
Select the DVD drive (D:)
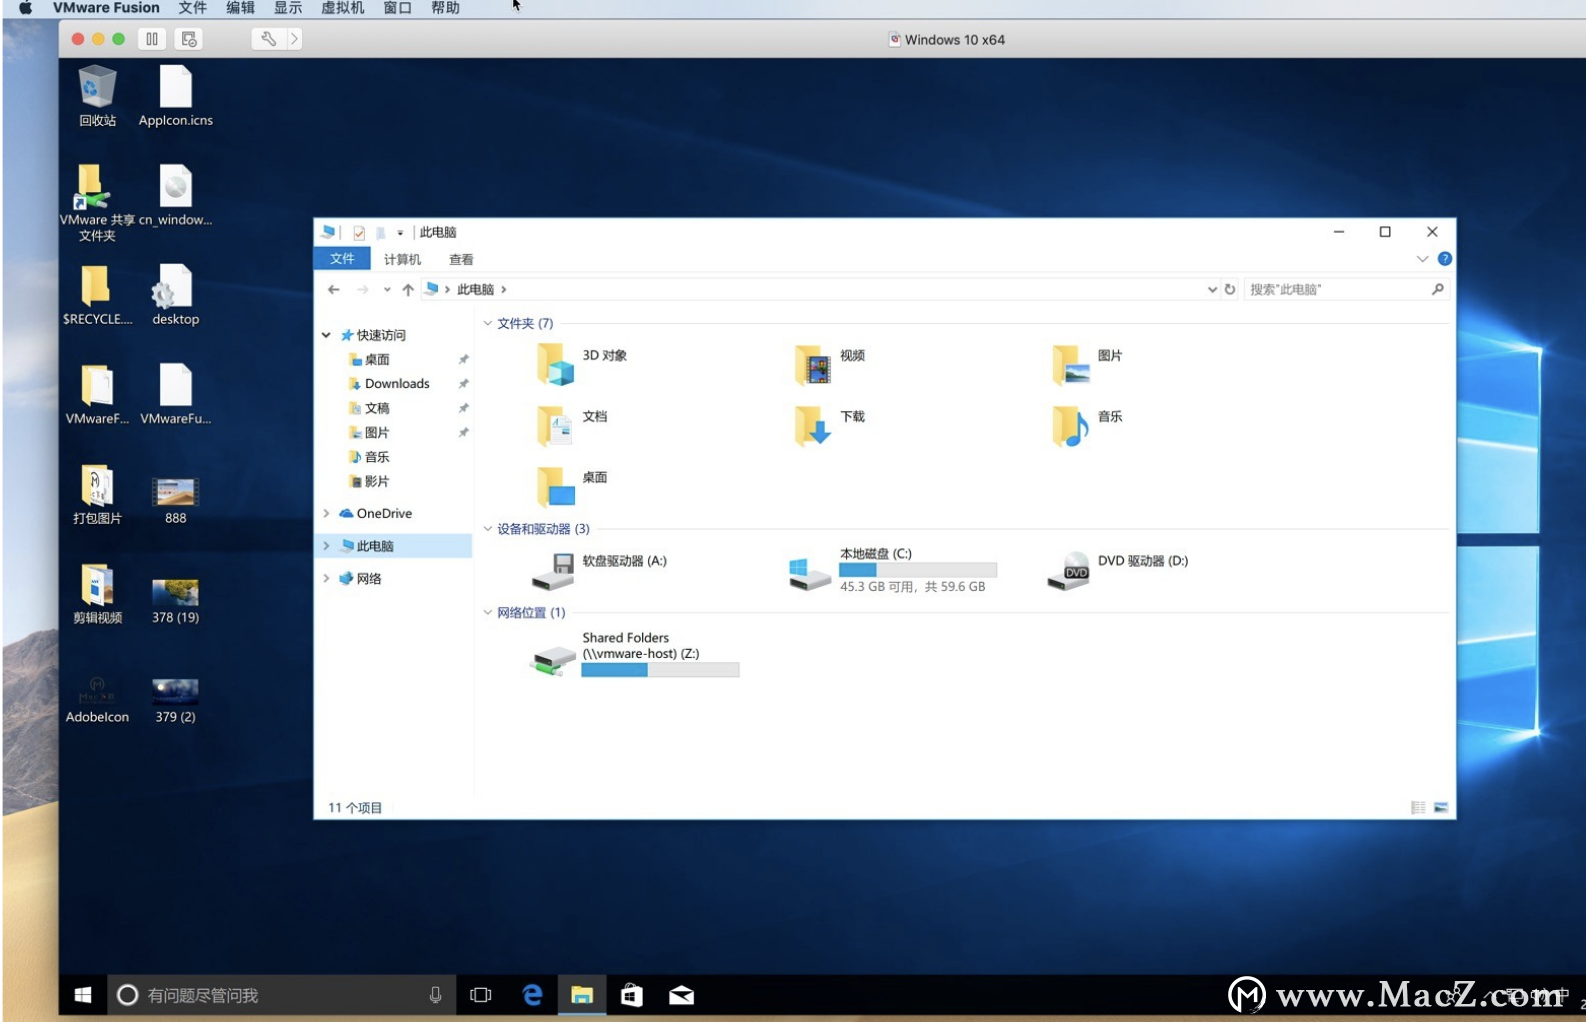tap(1118, 570)
